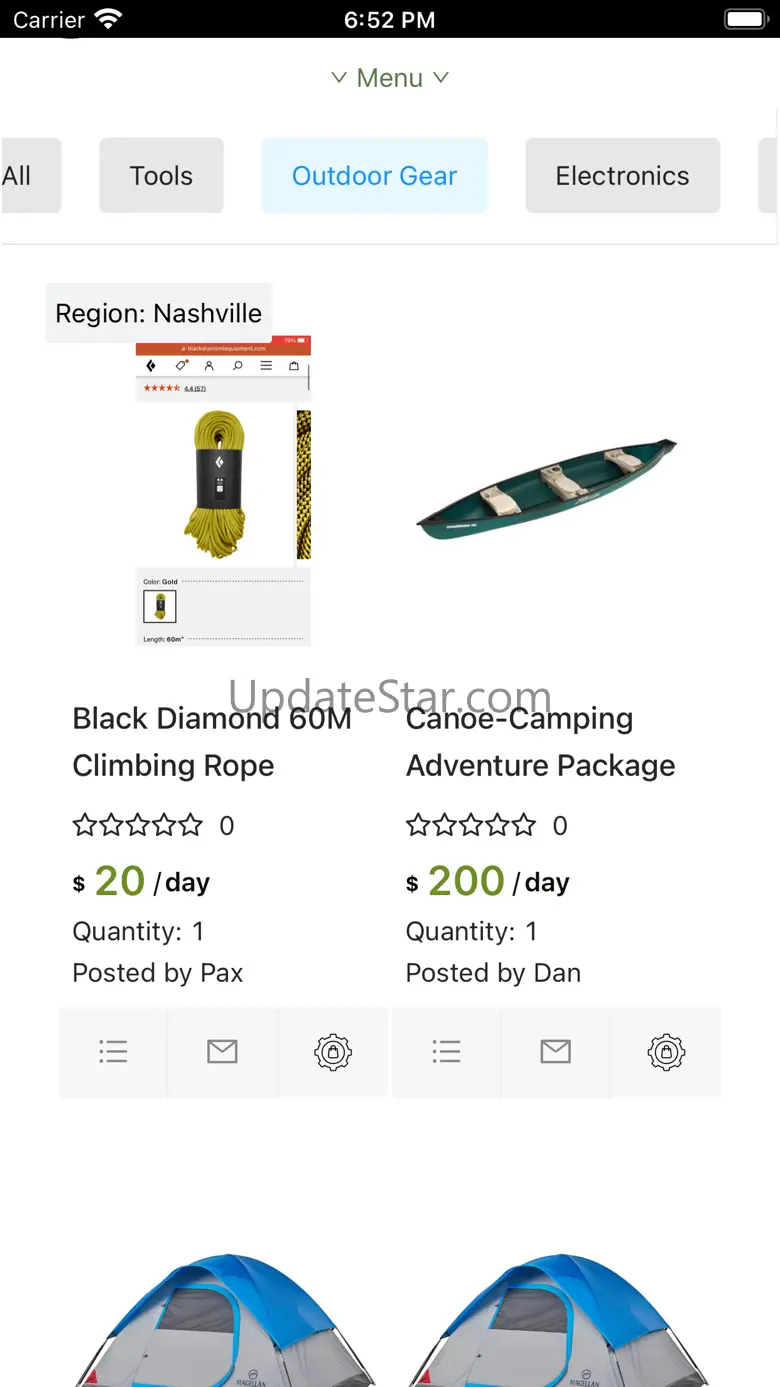Select the Electronics category tab

[622, 176]
